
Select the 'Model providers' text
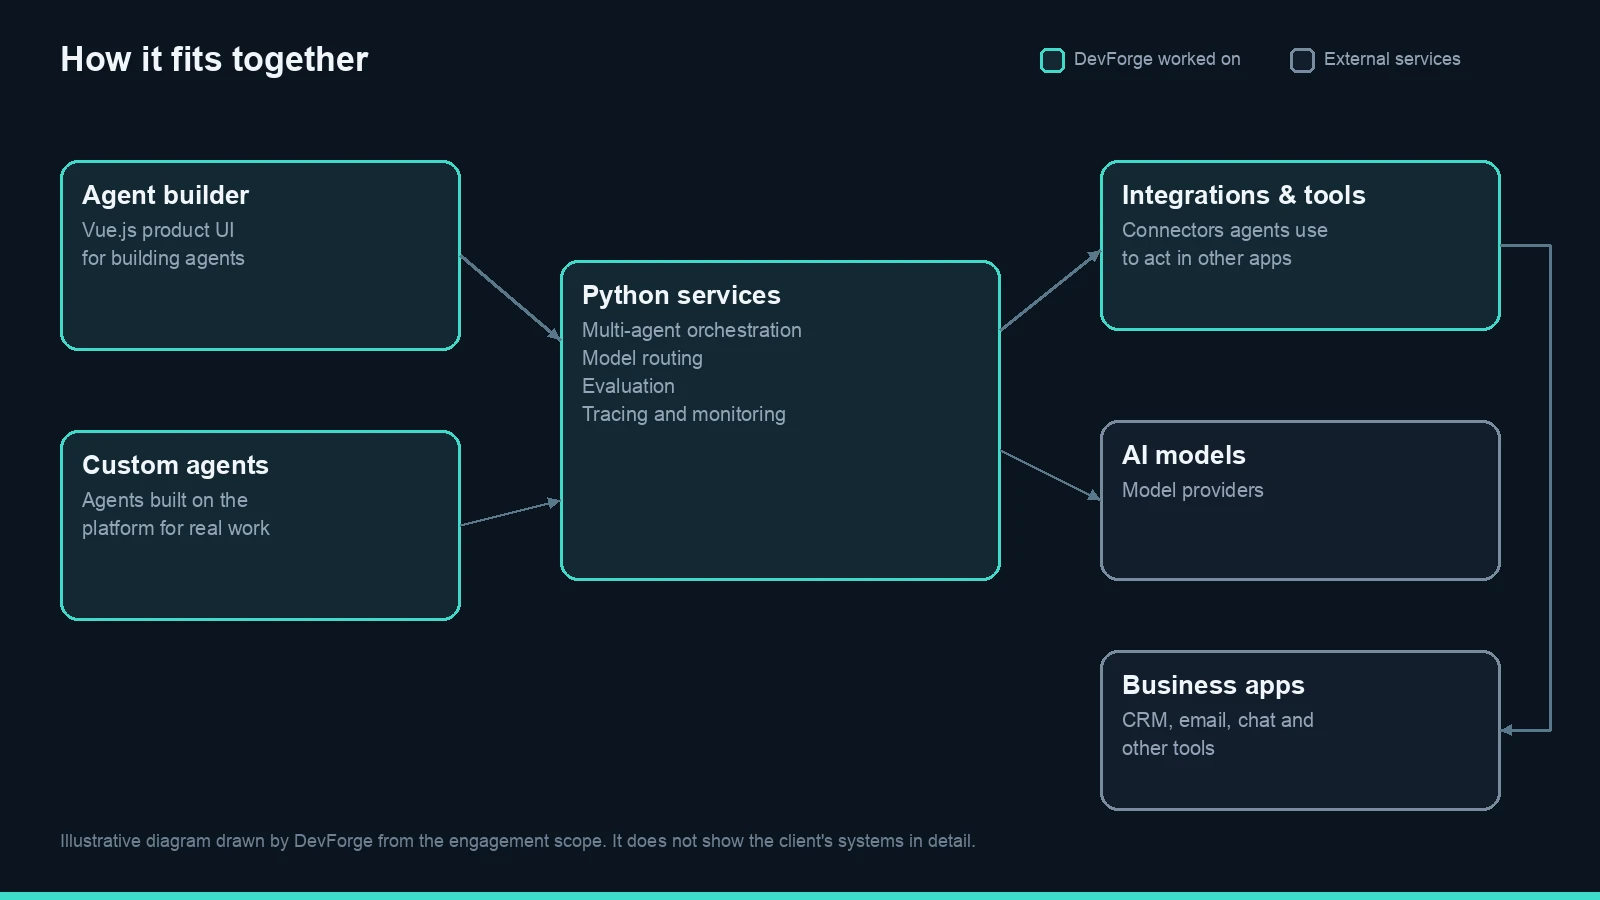coord(1193,490)
